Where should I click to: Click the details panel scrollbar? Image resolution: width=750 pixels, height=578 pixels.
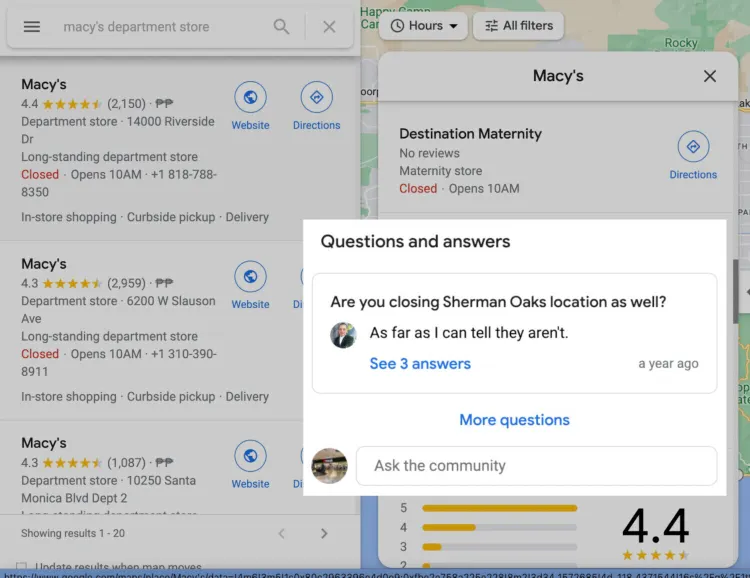click(735, 291)
